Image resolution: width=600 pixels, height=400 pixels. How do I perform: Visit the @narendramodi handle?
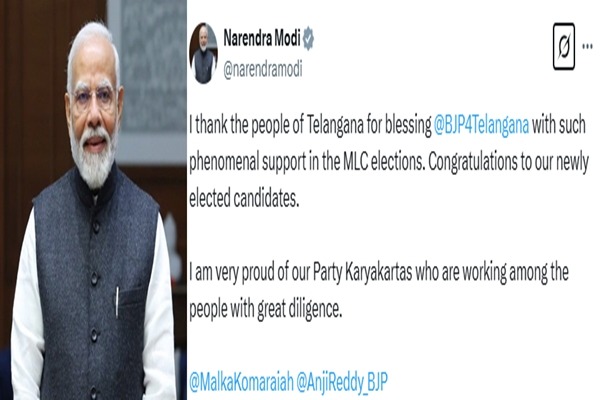(263, 69)
